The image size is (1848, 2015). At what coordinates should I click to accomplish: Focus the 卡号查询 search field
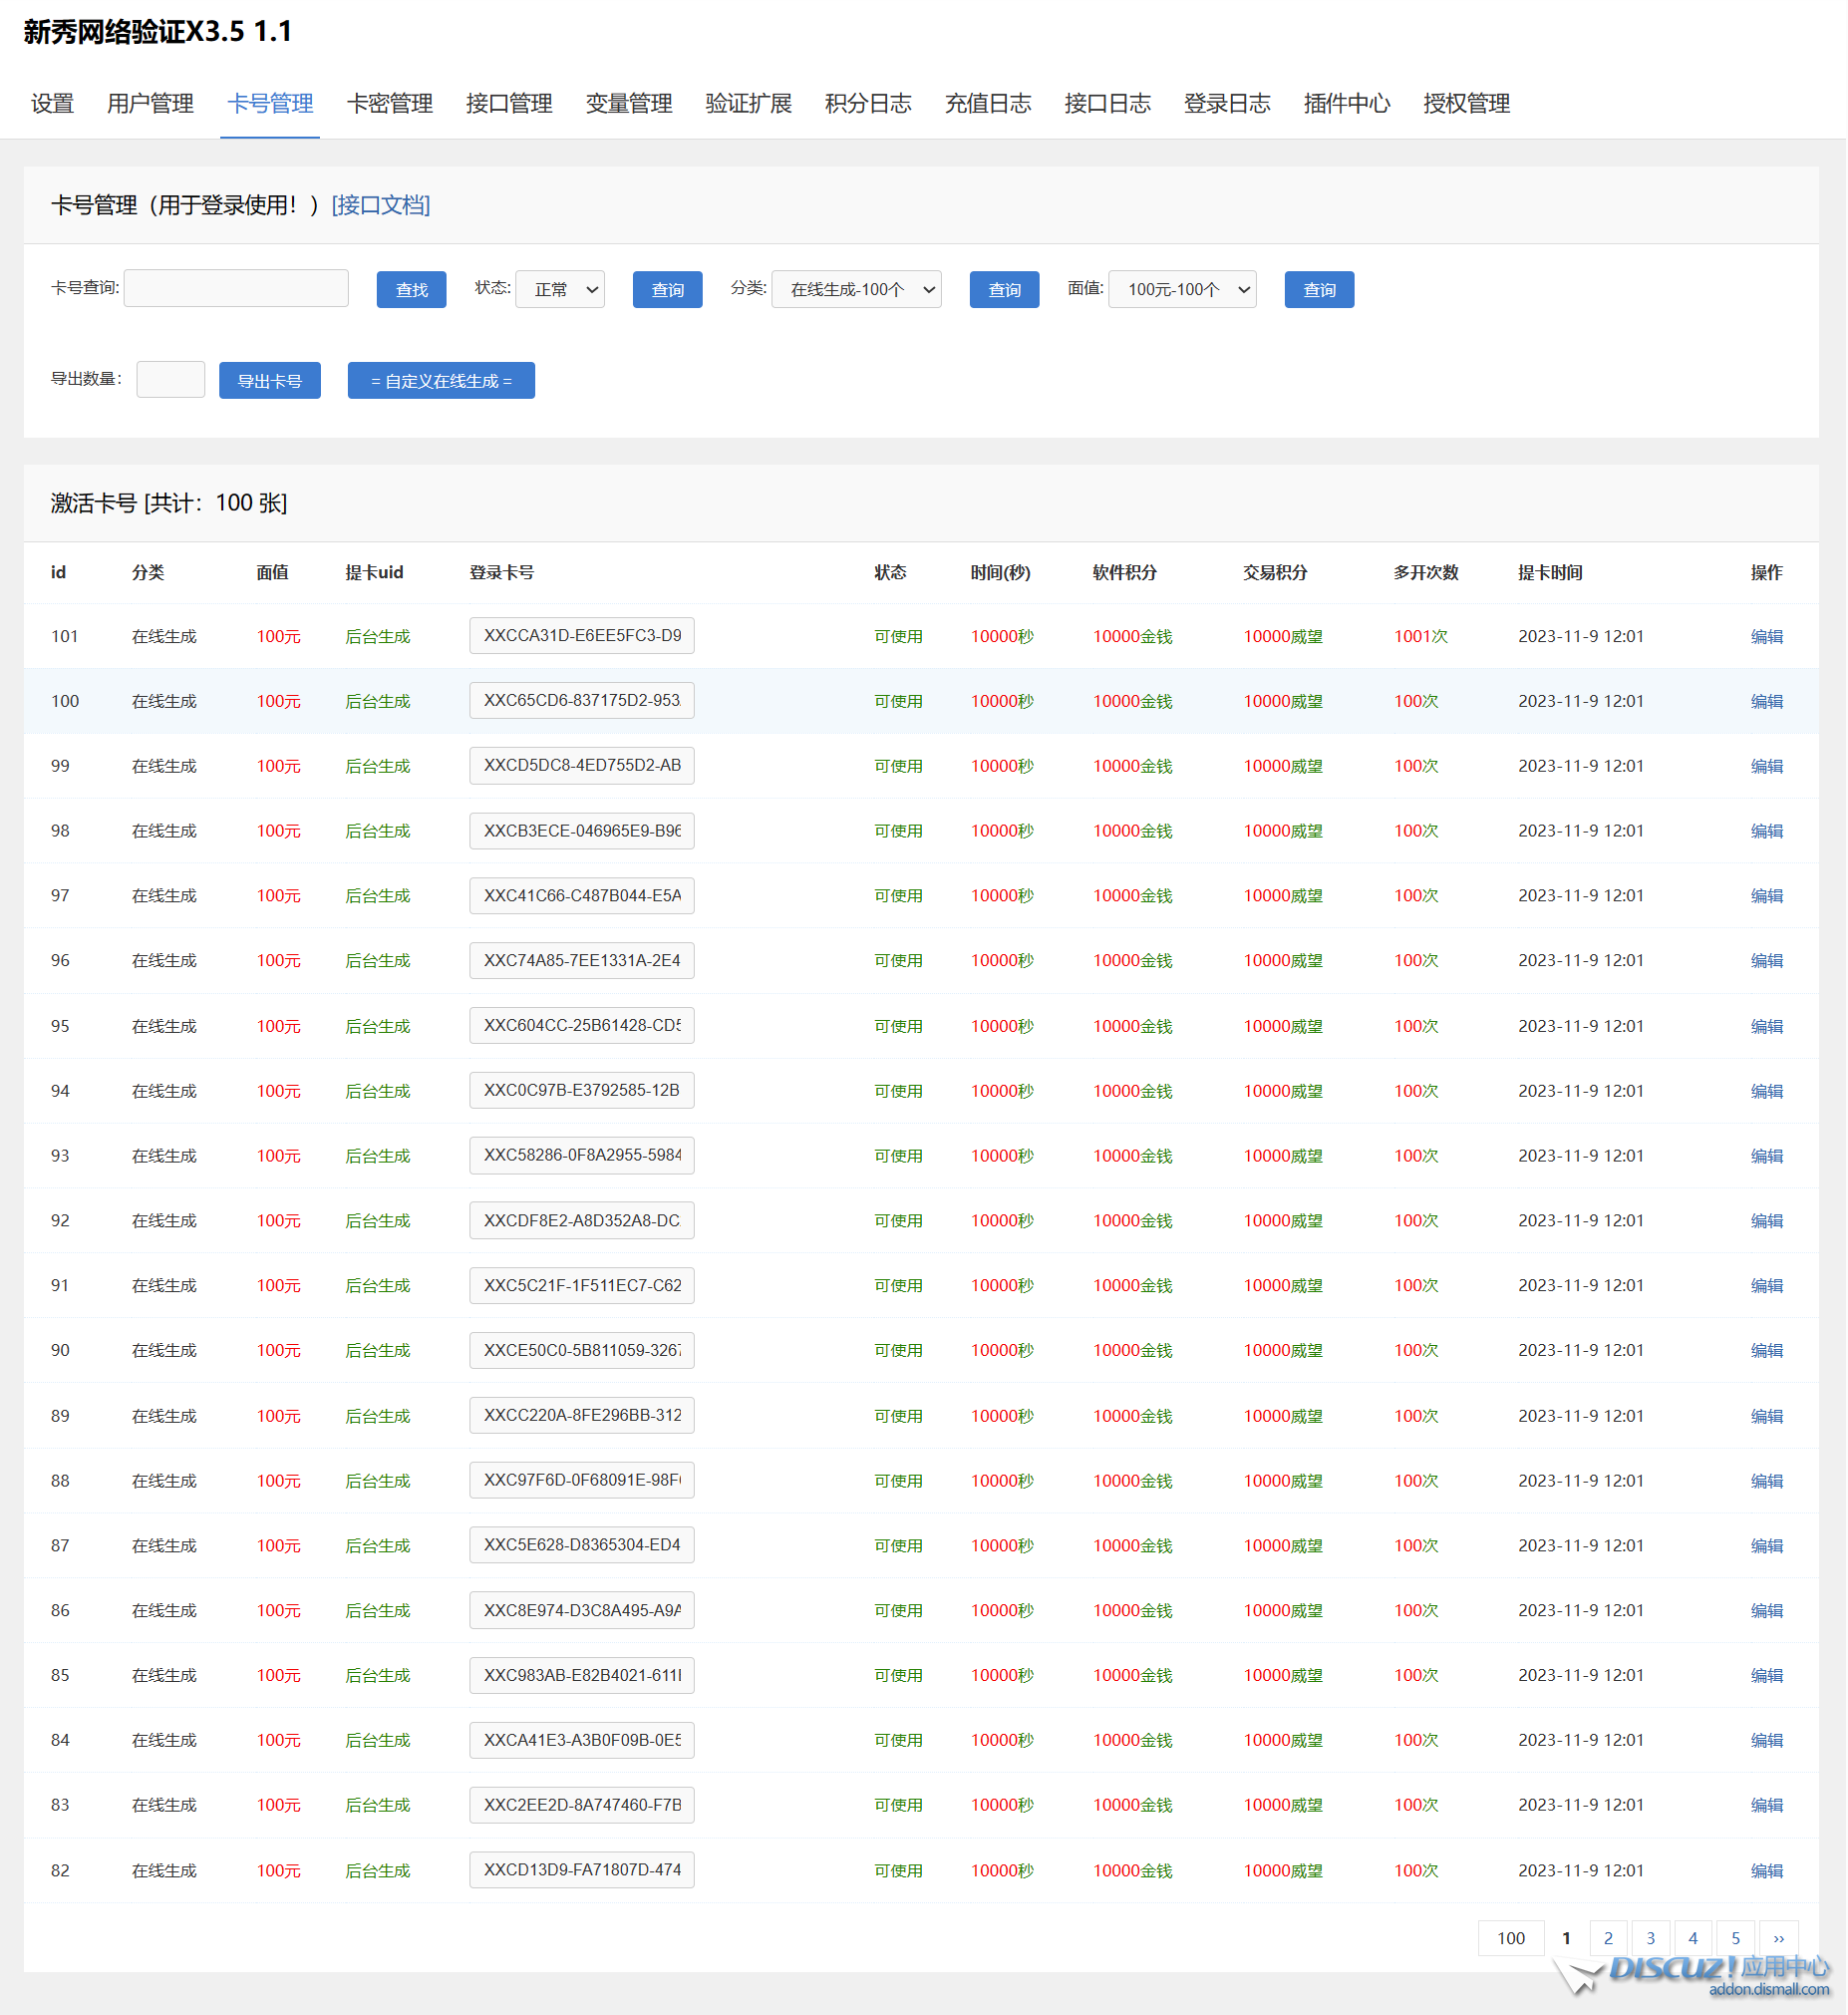pyautogui.click(x=236, y=288)
